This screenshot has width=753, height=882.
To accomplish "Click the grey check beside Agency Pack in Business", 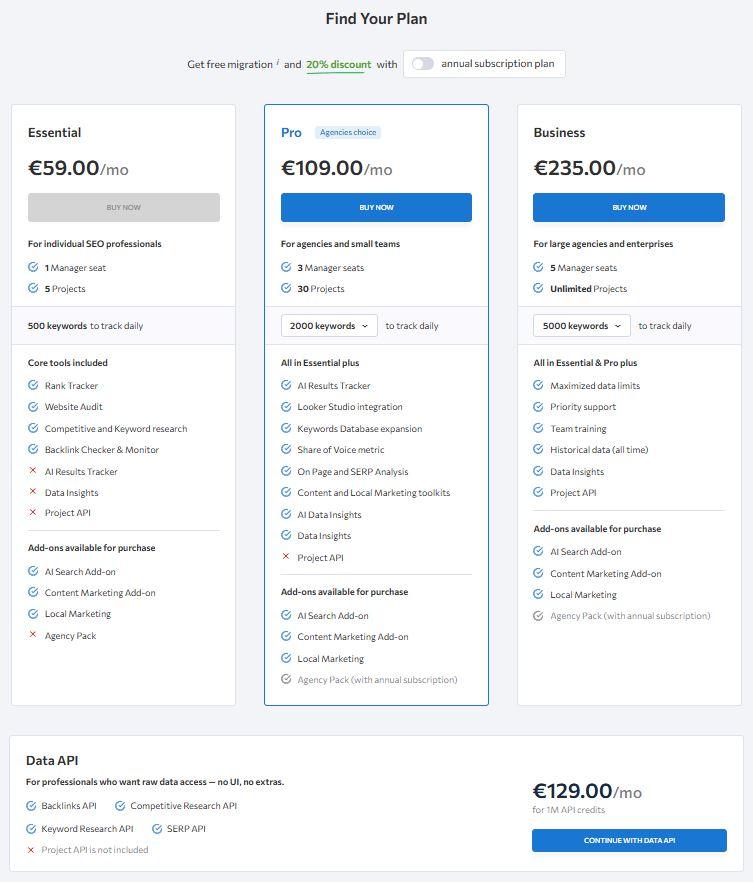I will point(538,615).
